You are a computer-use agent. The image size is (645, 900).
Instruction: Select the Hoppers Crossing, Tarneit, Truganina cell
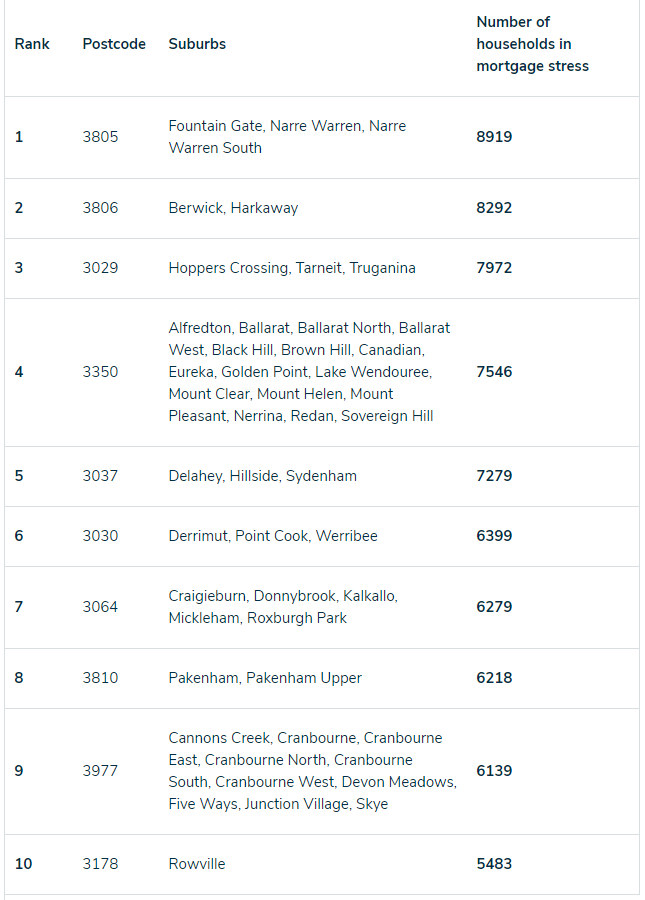coord(292,268)
